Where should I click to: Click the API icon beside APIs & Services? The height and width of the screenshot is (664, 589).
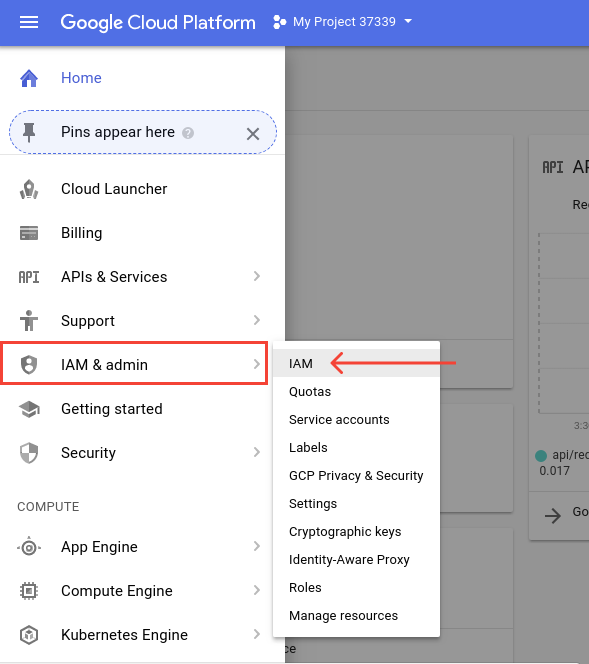[29, 277]
